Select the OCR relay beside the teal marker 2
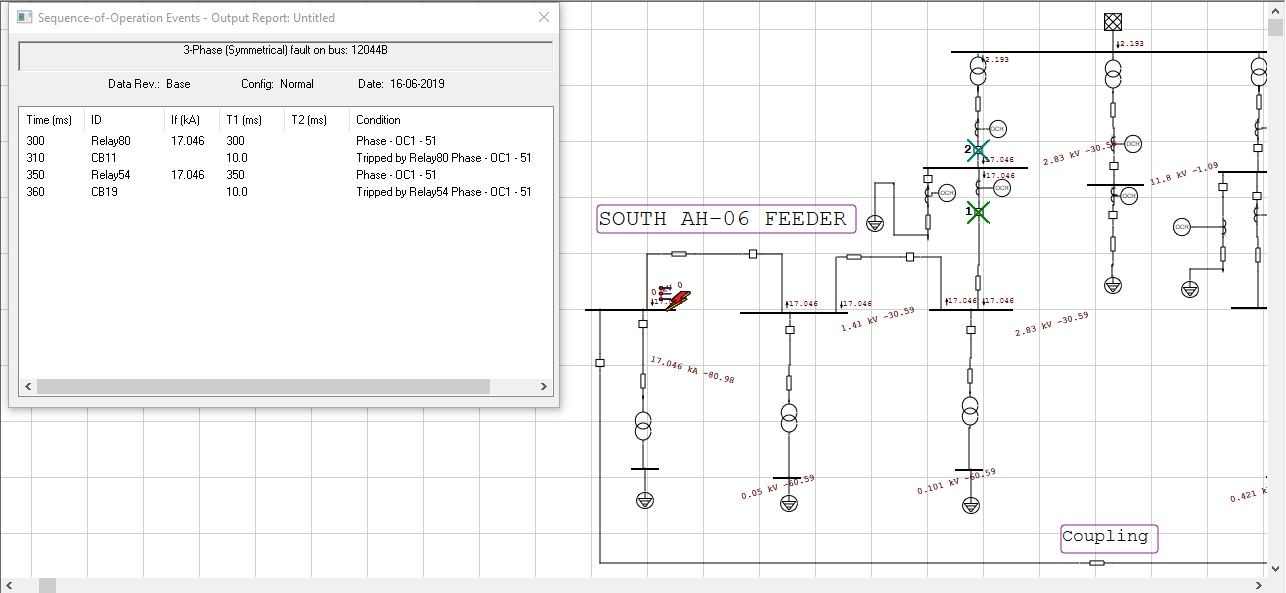The height and width of the screenshot is (593, 1286). tap(997, 129)
